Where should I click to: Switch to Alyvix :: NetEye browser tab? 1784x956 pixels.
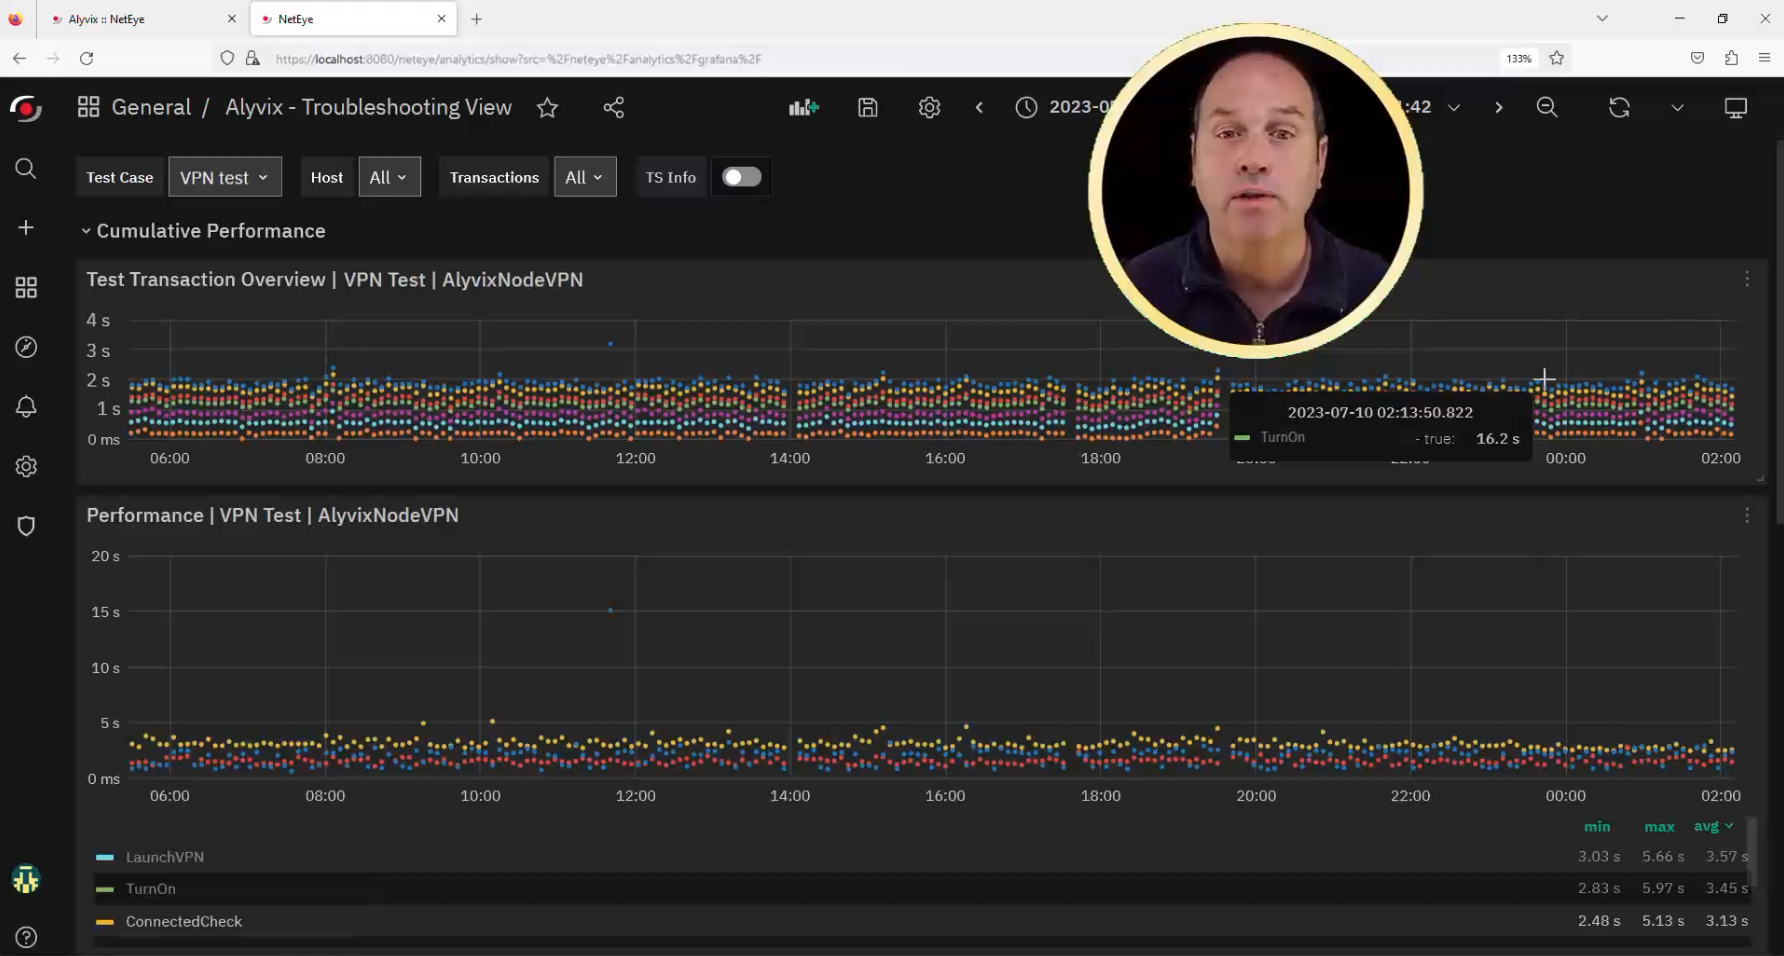[143, 19]
